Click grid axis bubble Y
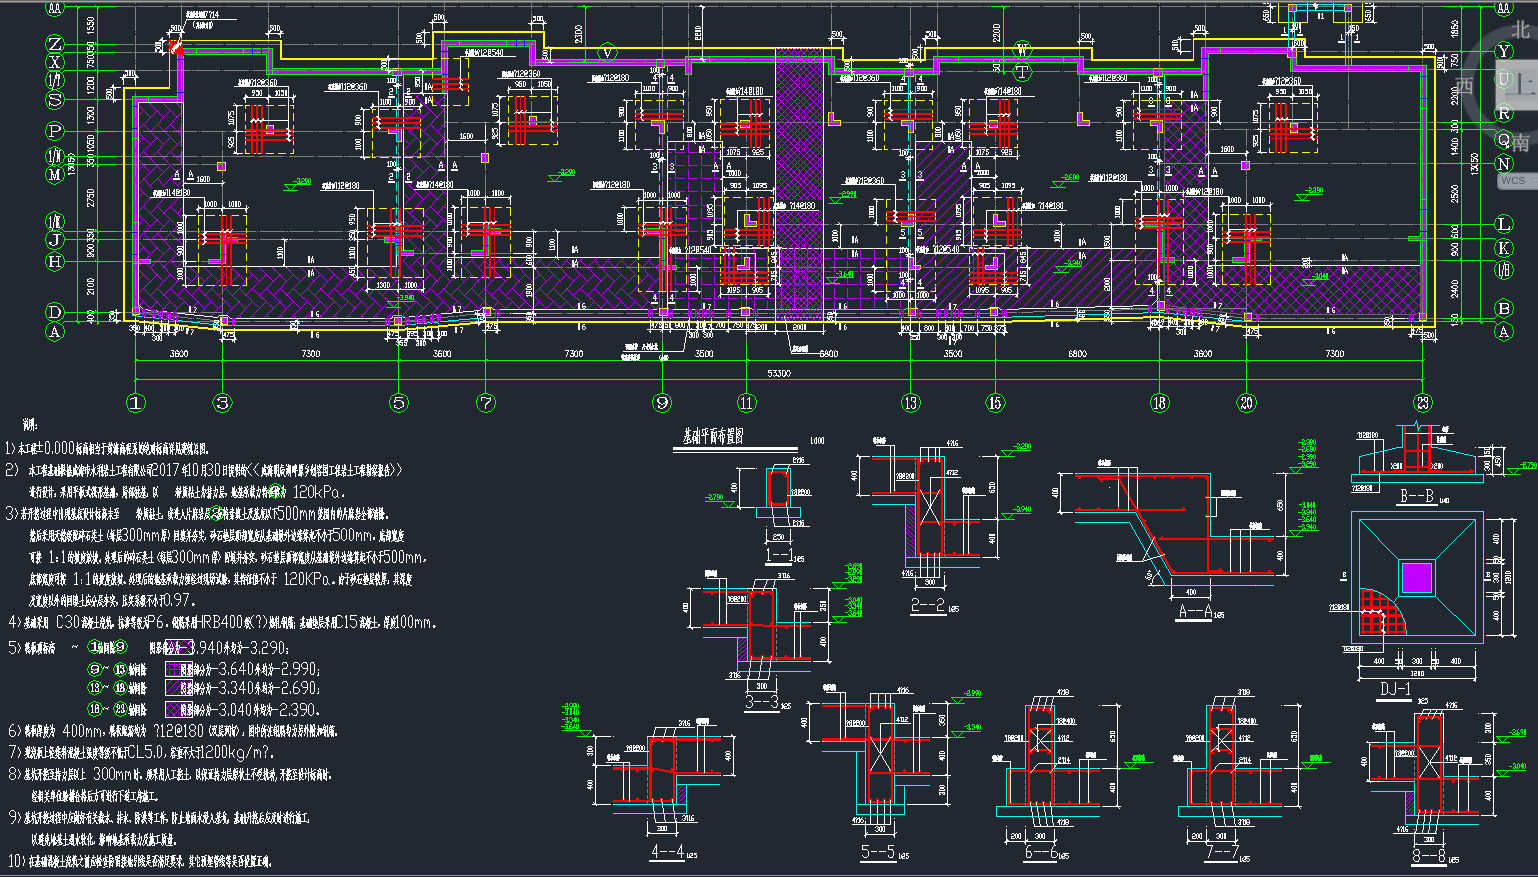Viewport: 1538px width, 877px height. 1503,50
